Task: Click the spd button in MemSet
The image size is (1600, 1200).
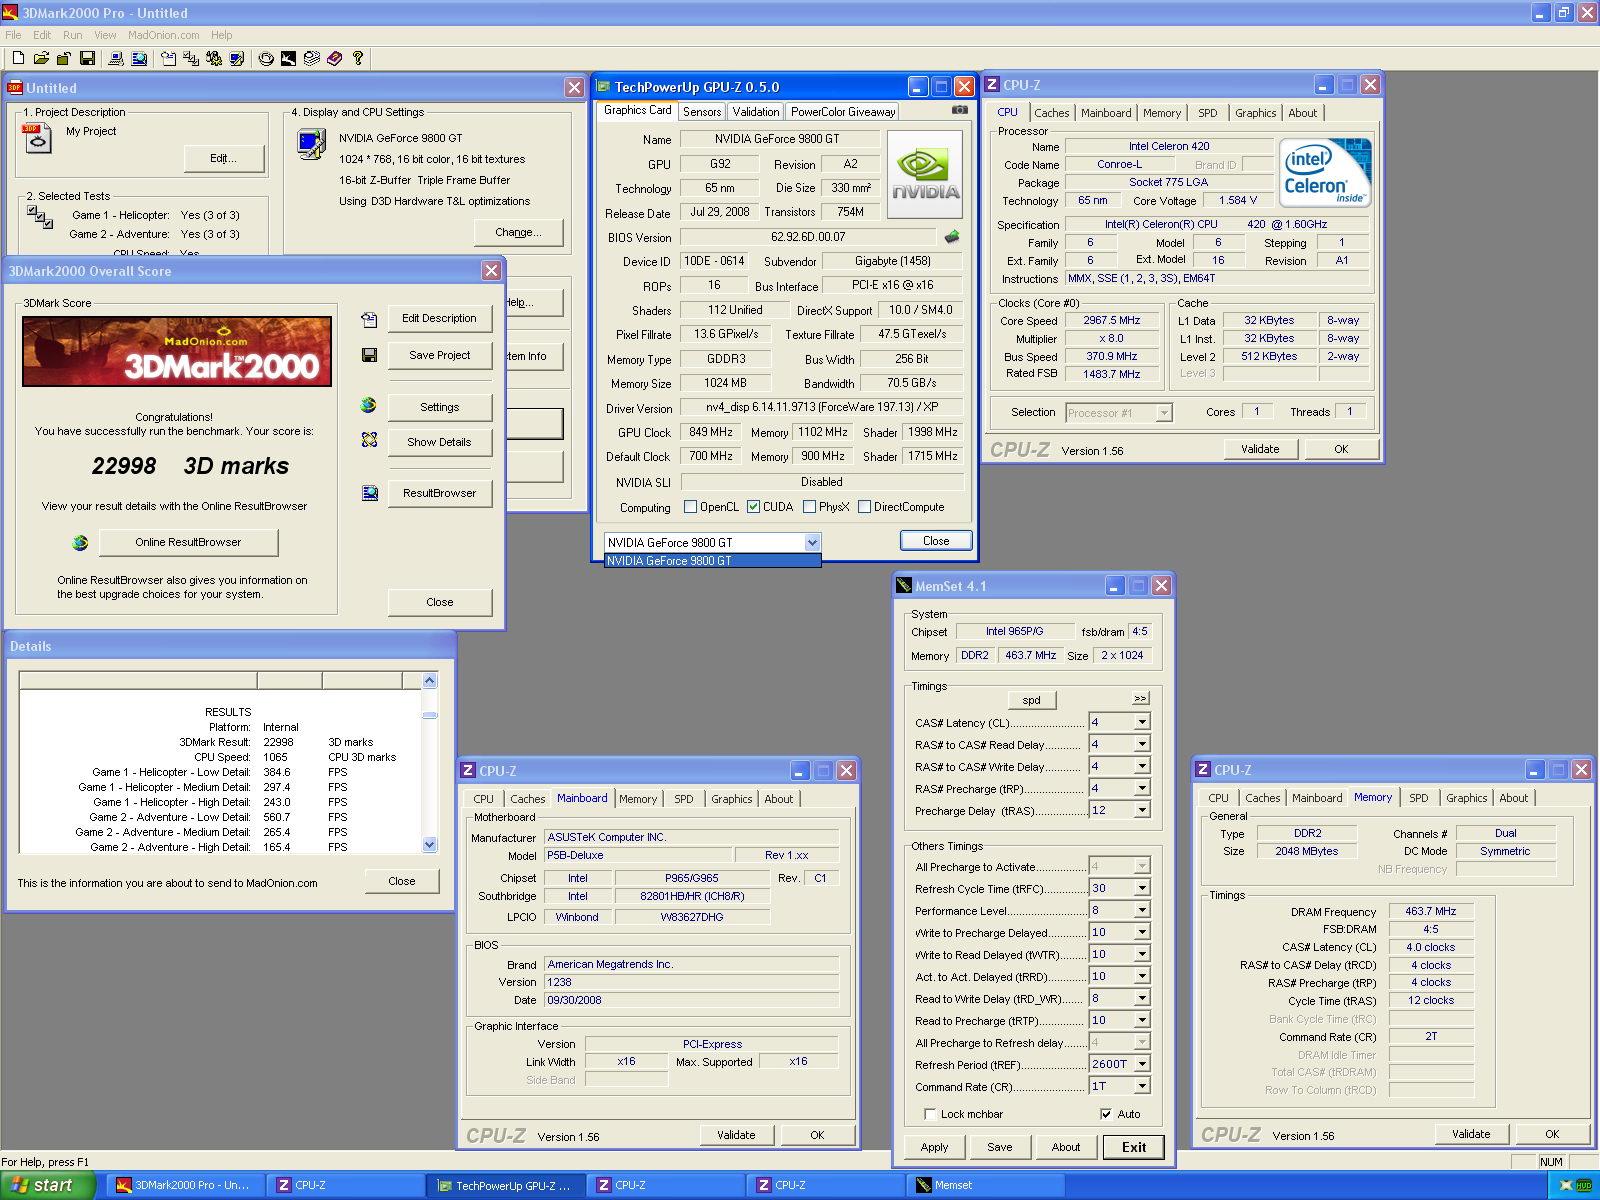Action: tap(1031, 700)
